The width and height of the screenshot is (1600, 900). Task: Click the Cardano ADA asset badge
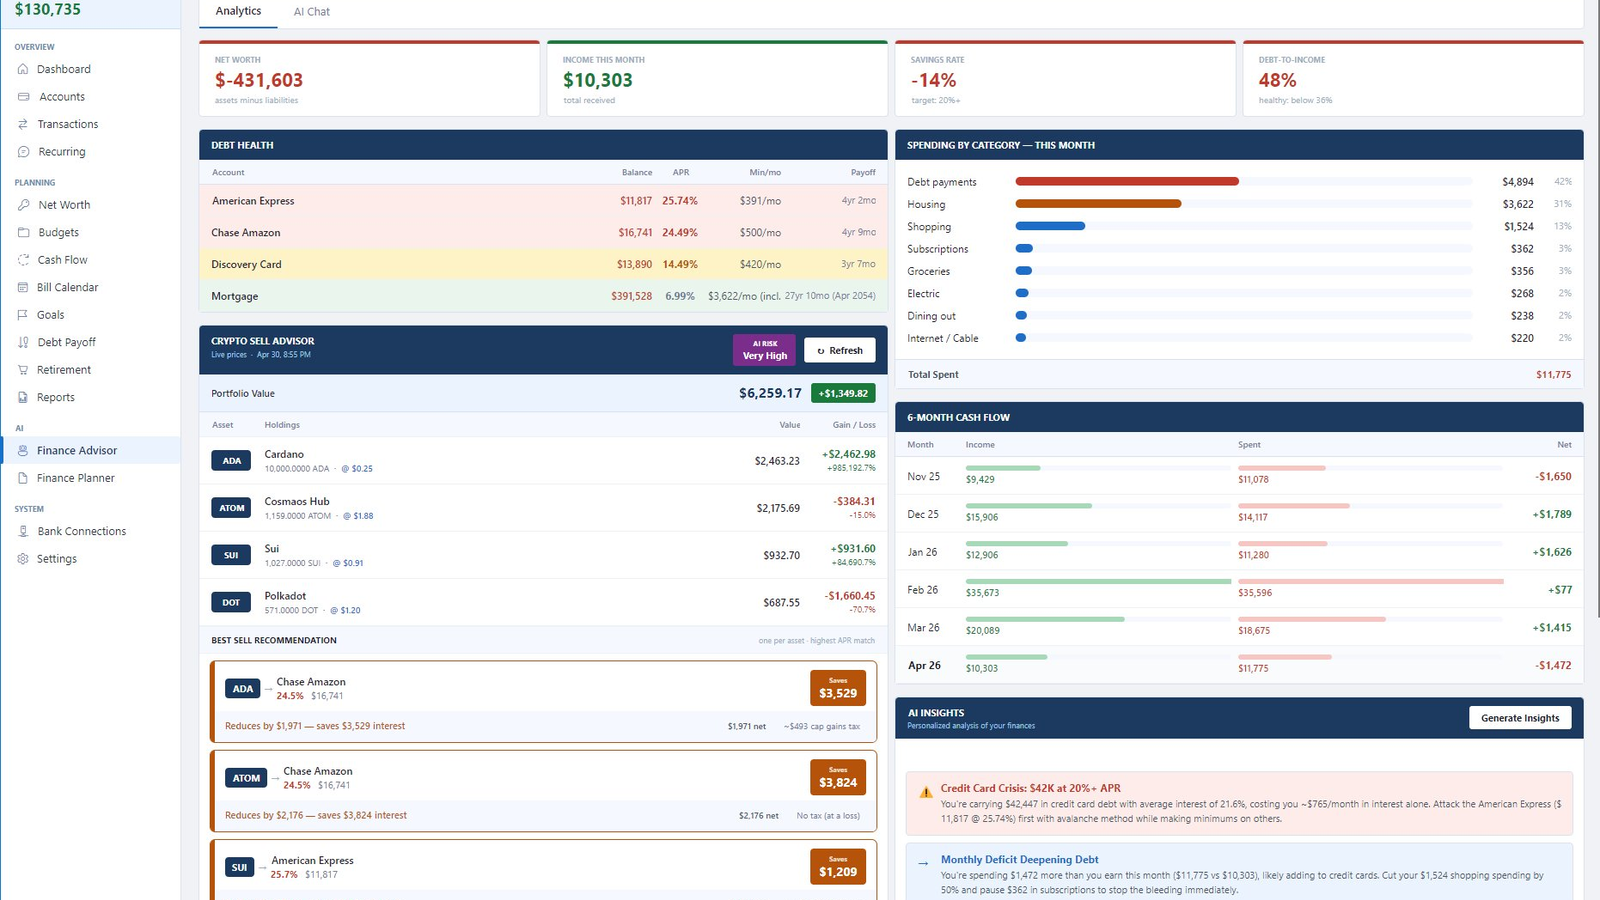(232, 461)
